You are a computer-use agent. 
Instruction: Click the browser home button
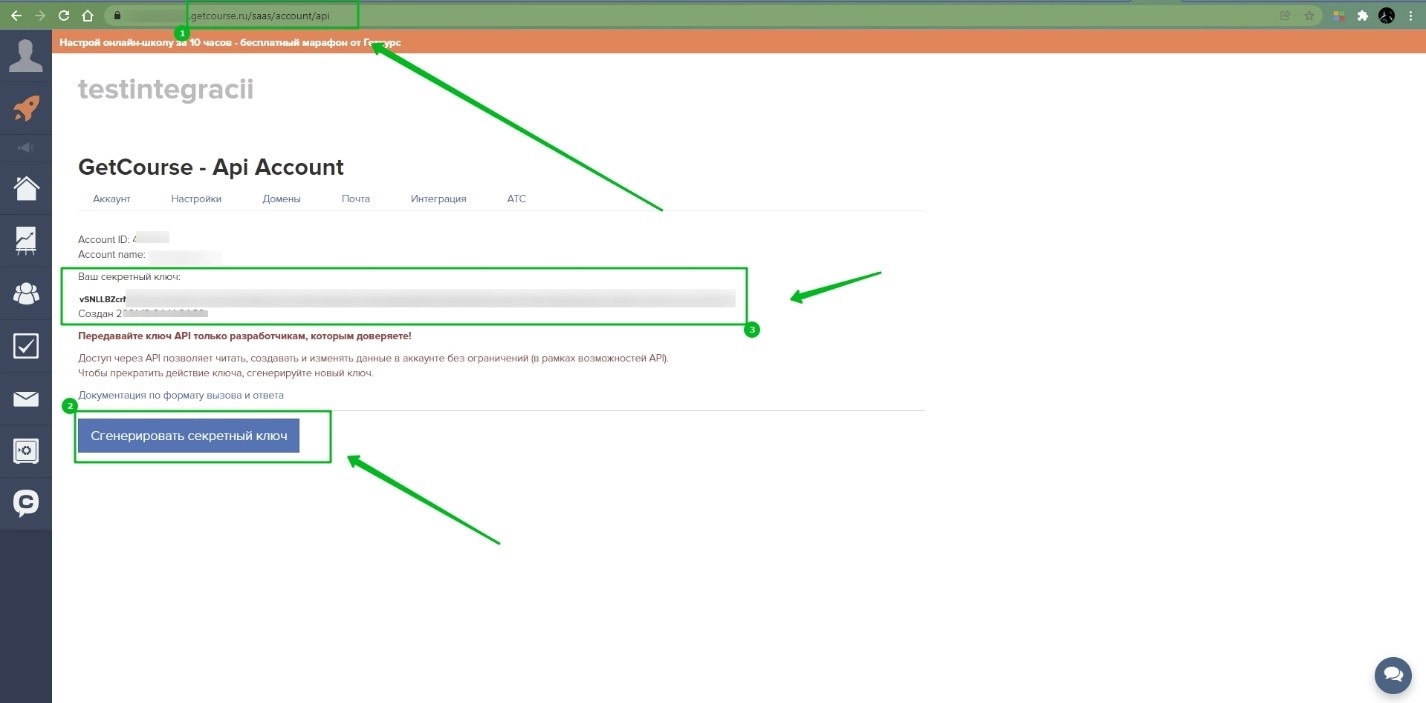(x=87, y=16)
